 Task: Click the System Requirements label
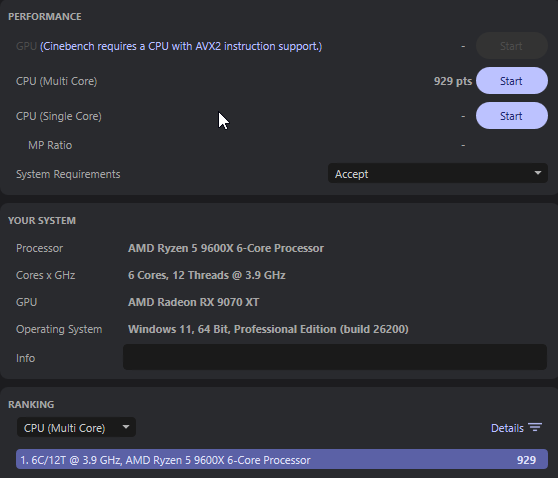pyautogui.click(x=68, y=174)
